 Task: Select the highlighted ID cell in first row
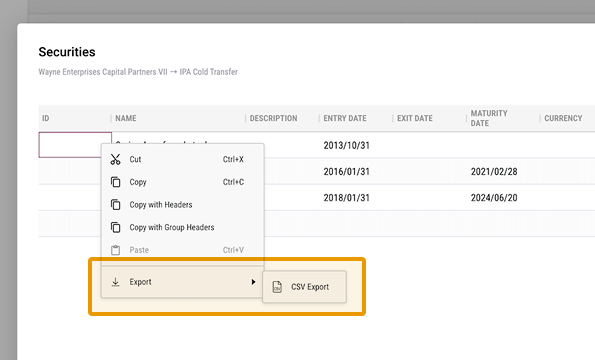tap(75, 145)
